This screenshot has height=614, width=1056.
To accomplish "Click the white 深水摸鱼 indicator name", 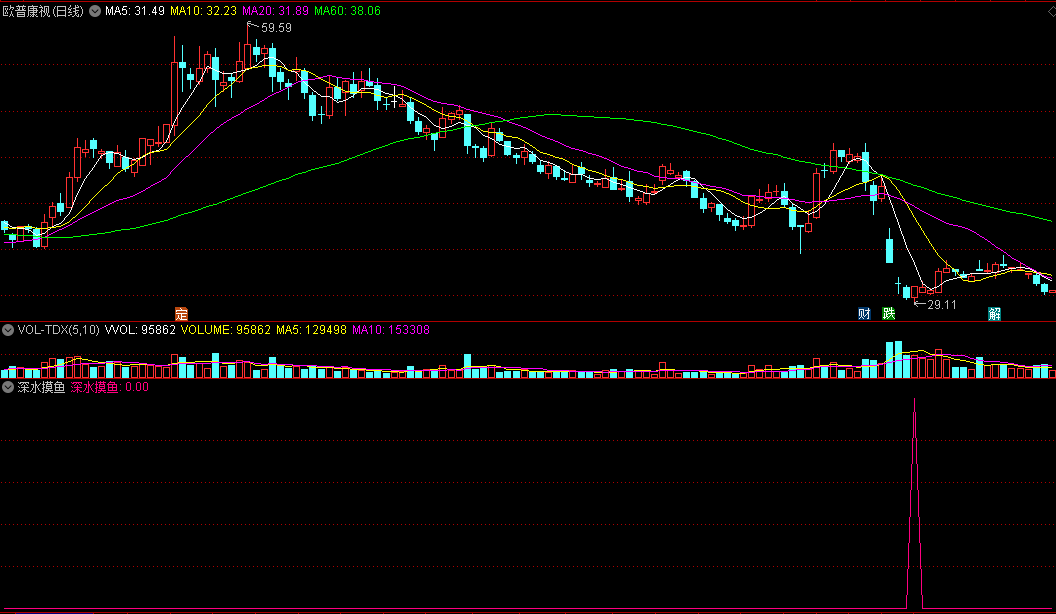I will coord(41,387).
